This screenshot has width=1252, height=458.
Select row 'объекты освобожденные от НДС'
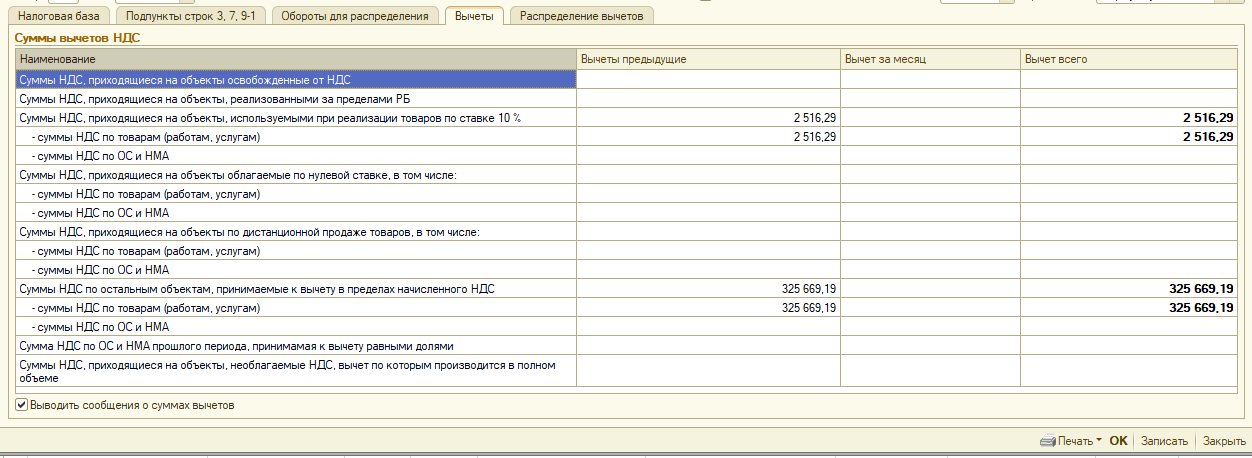coord(296,79)
